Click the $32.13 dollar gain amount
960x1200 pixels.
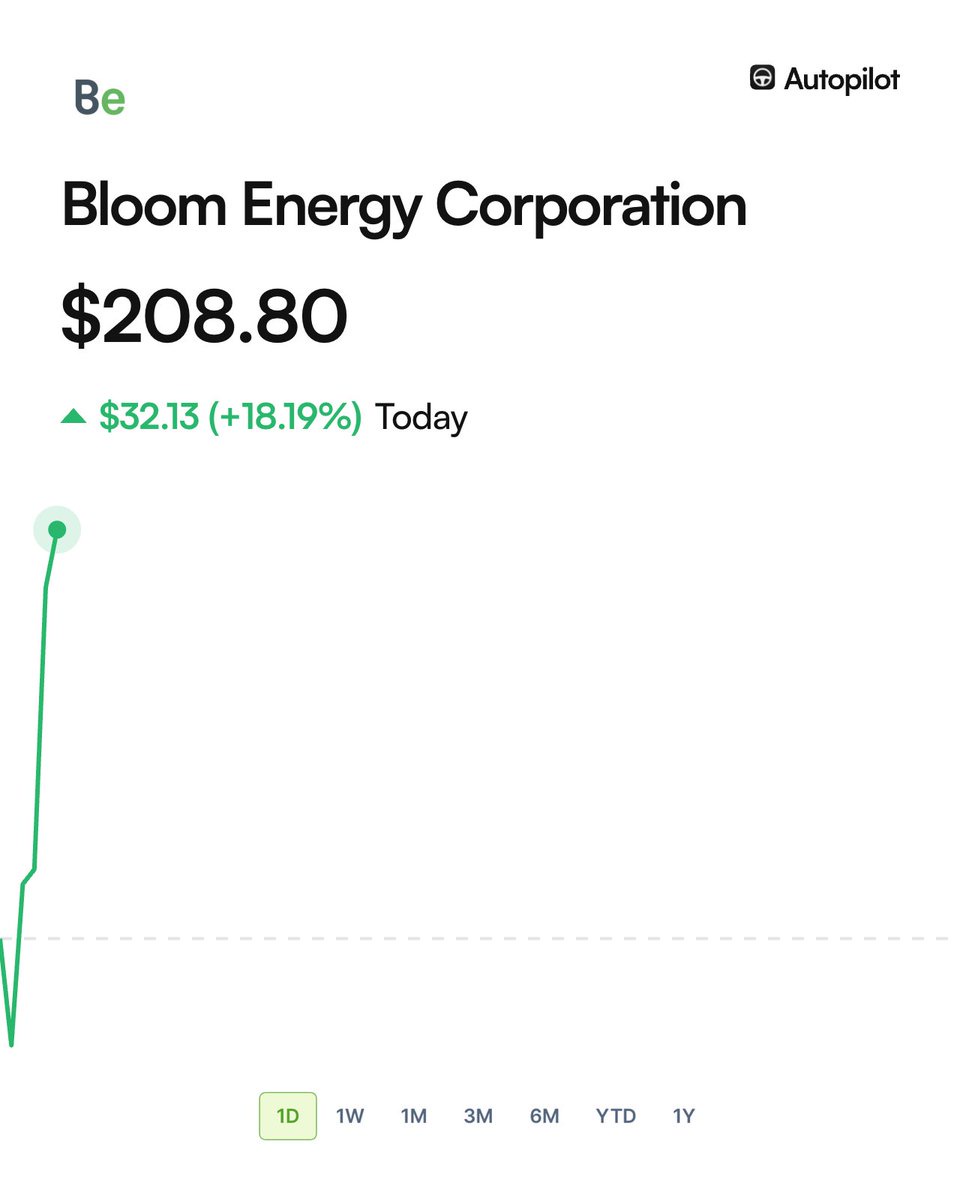click(149, 417)
